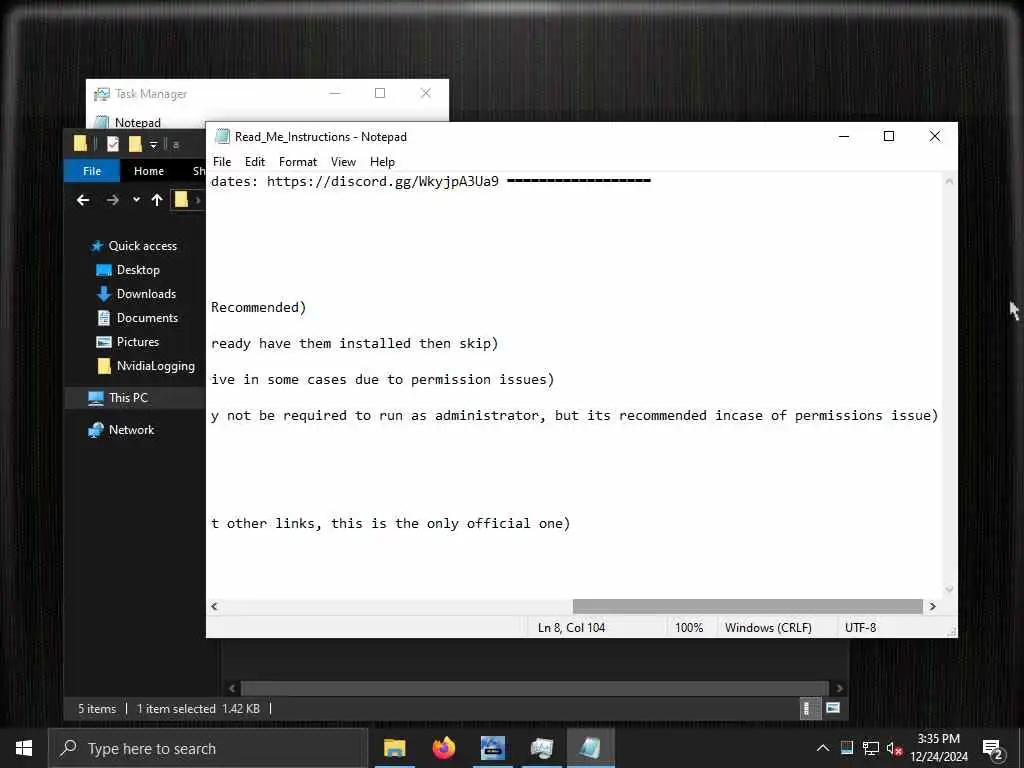Click left arrow of Notepad horizontal scrollbar
This screenshot has height=768, width=1024.
214,607
